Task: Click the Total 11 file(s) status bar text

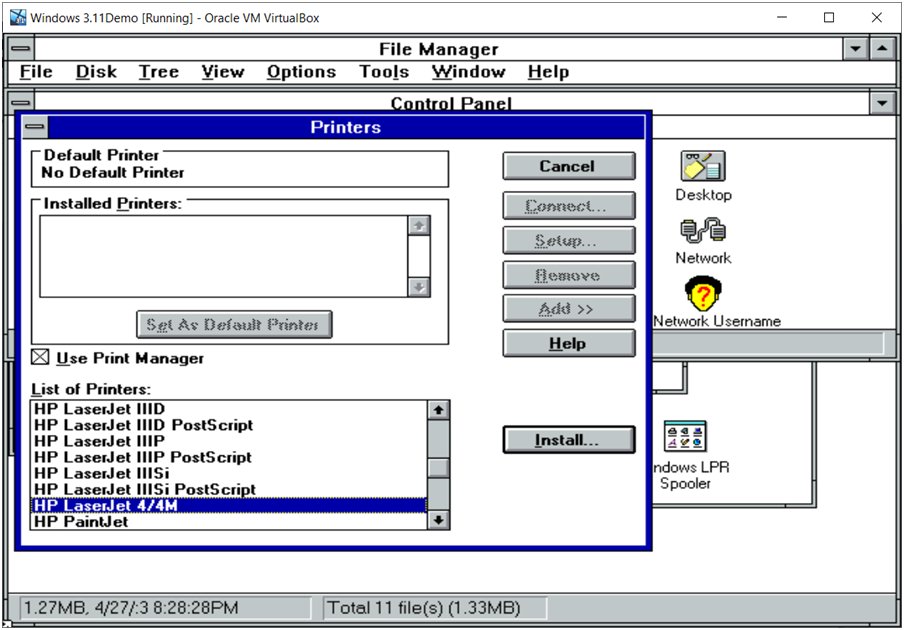Action: pos(424,608)
